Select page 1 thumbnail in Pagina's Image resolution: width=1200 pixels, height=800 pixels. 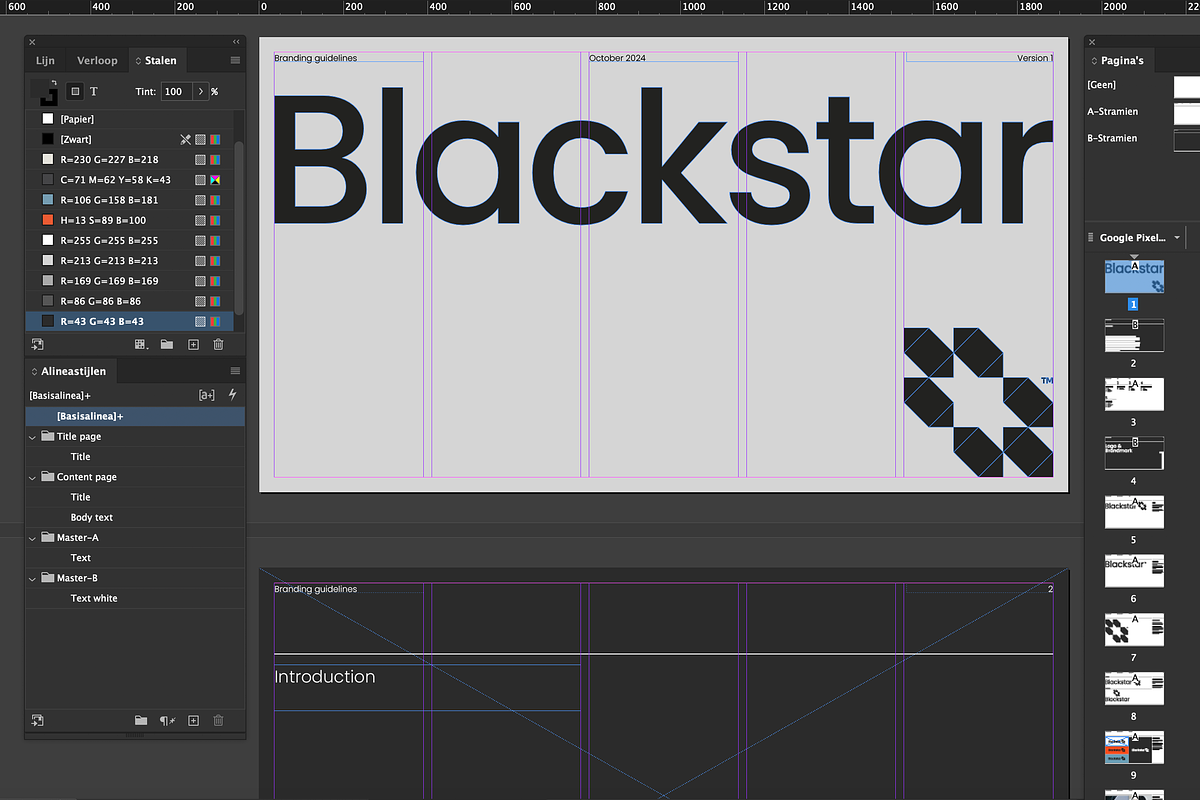click(1134, 277)
